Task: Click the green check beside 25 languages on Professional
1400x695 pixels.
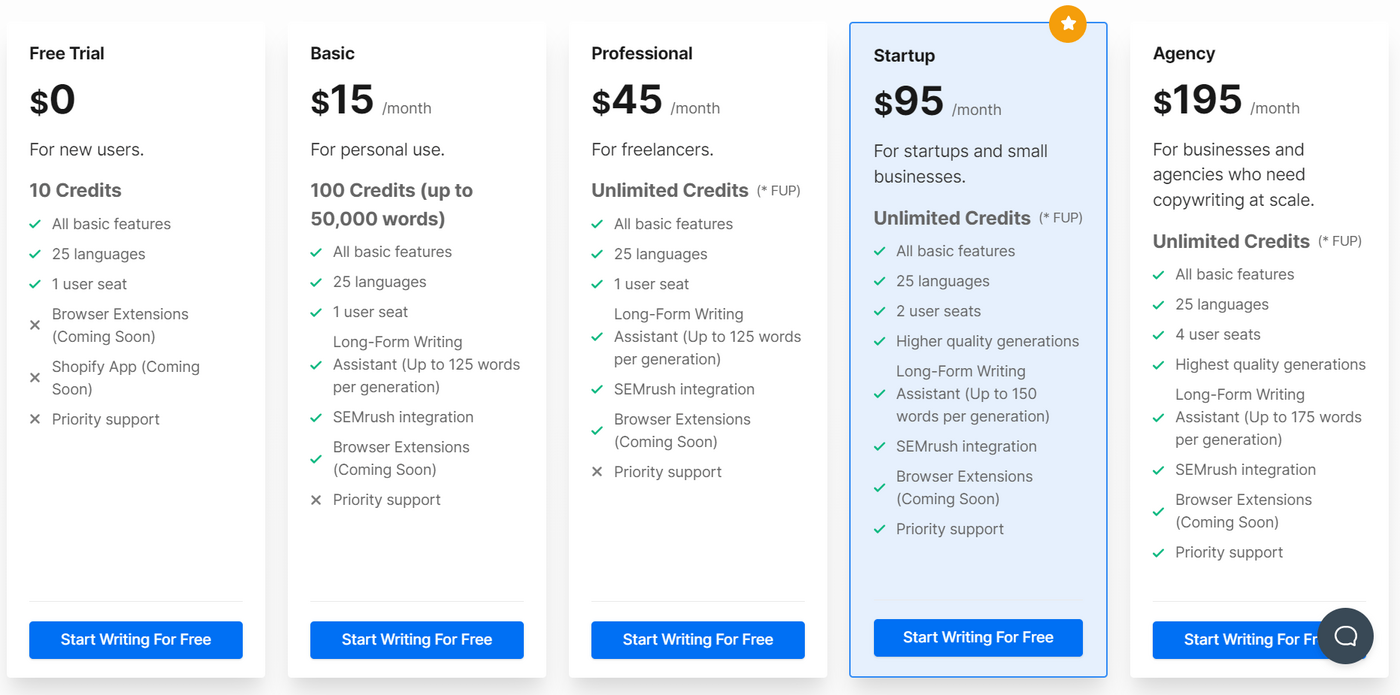Action: pos(597,254)
